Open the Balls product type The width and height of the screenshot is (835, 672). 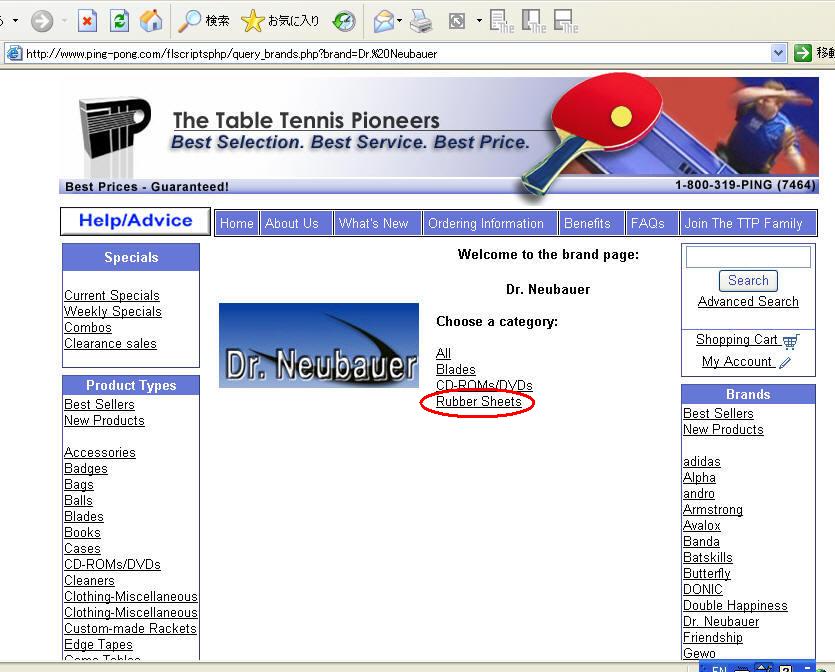pos(78,501)
